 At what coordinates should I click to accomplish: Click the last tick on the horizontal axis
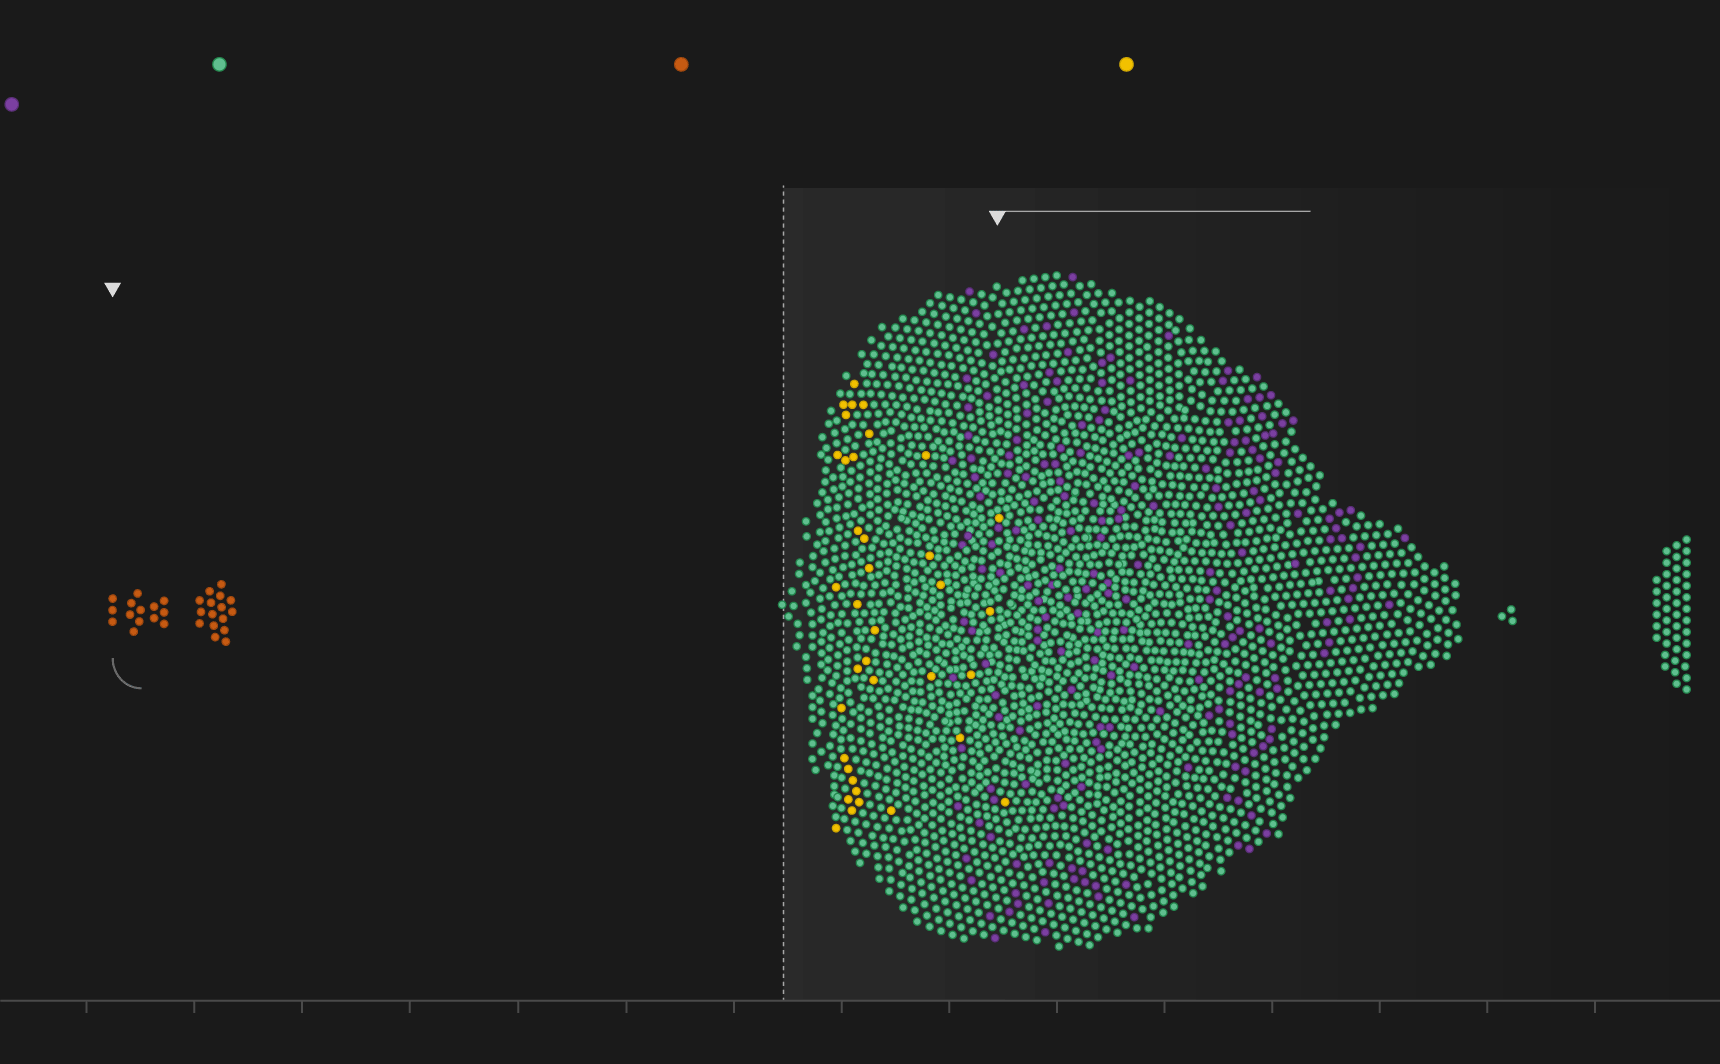pyautogui.click(x=1595, y=1006)
